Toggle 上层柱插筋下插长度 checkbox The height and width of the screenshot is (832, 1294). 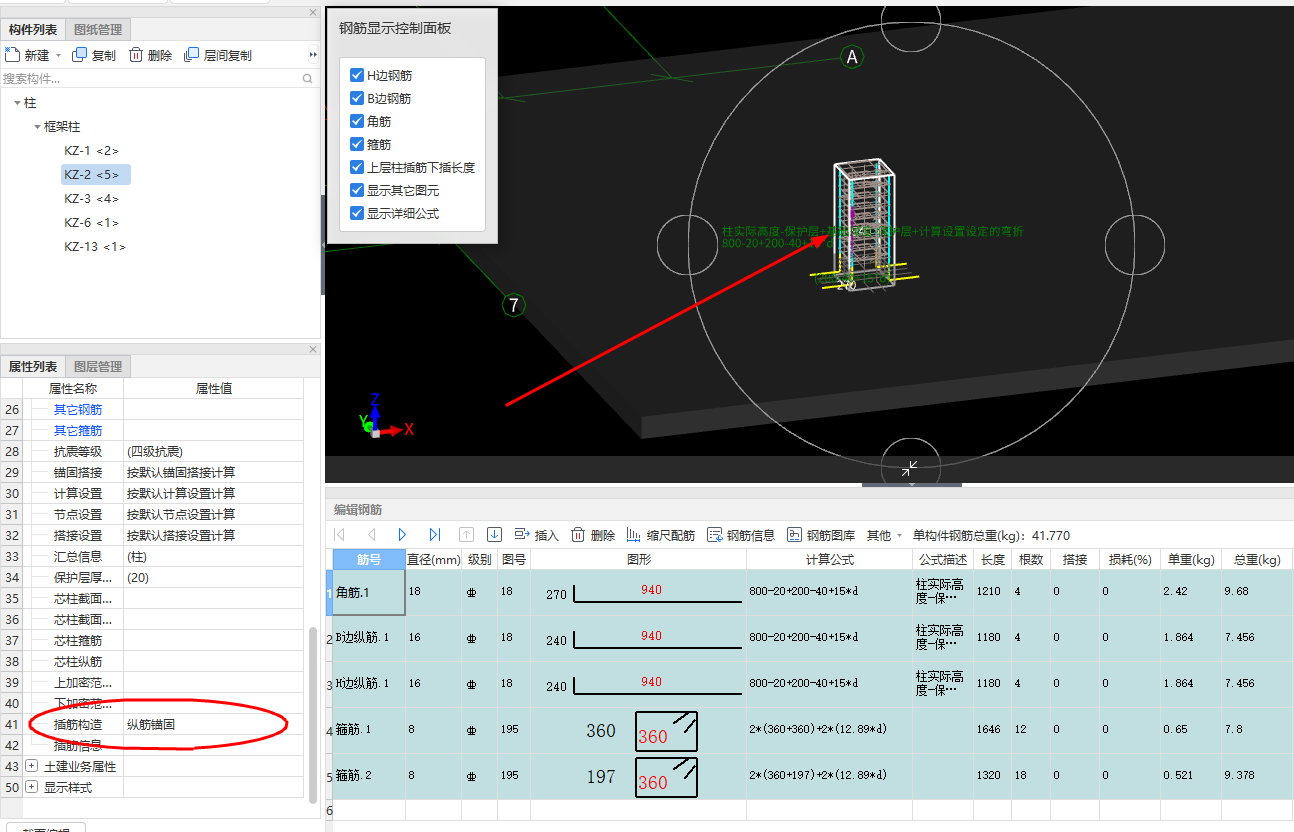357,167
